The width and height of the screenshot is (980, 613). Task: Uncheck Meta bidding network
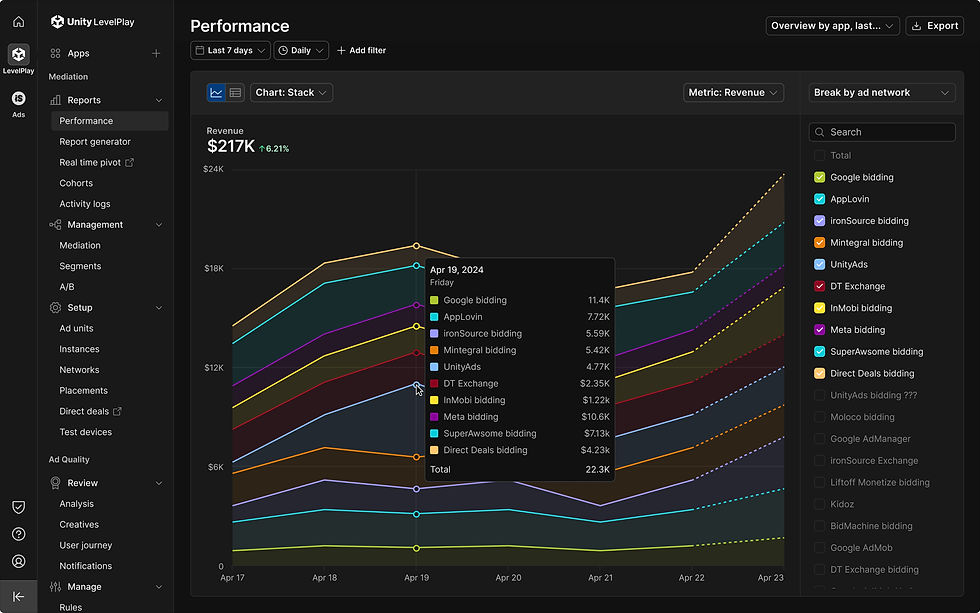pyautogui.click(x=819, y=330)
